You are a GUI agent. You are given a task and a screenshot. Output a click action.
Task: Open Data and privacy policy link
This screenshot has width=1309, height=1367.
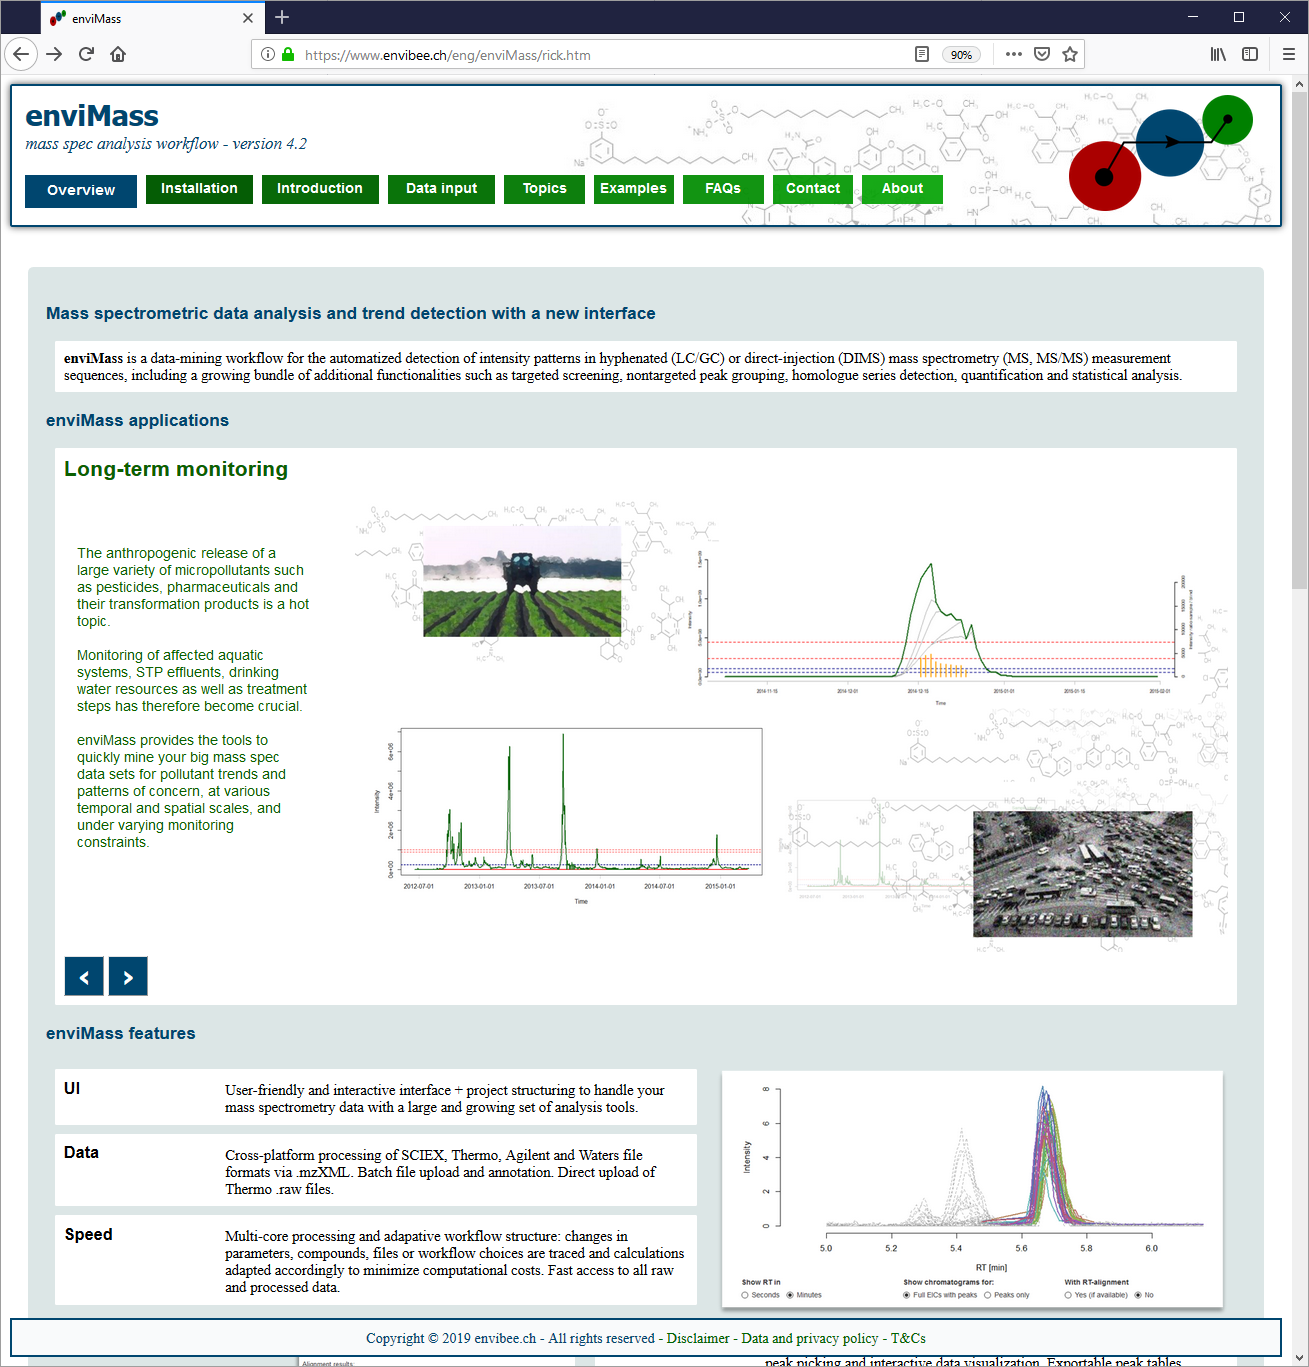[810, 1338]
